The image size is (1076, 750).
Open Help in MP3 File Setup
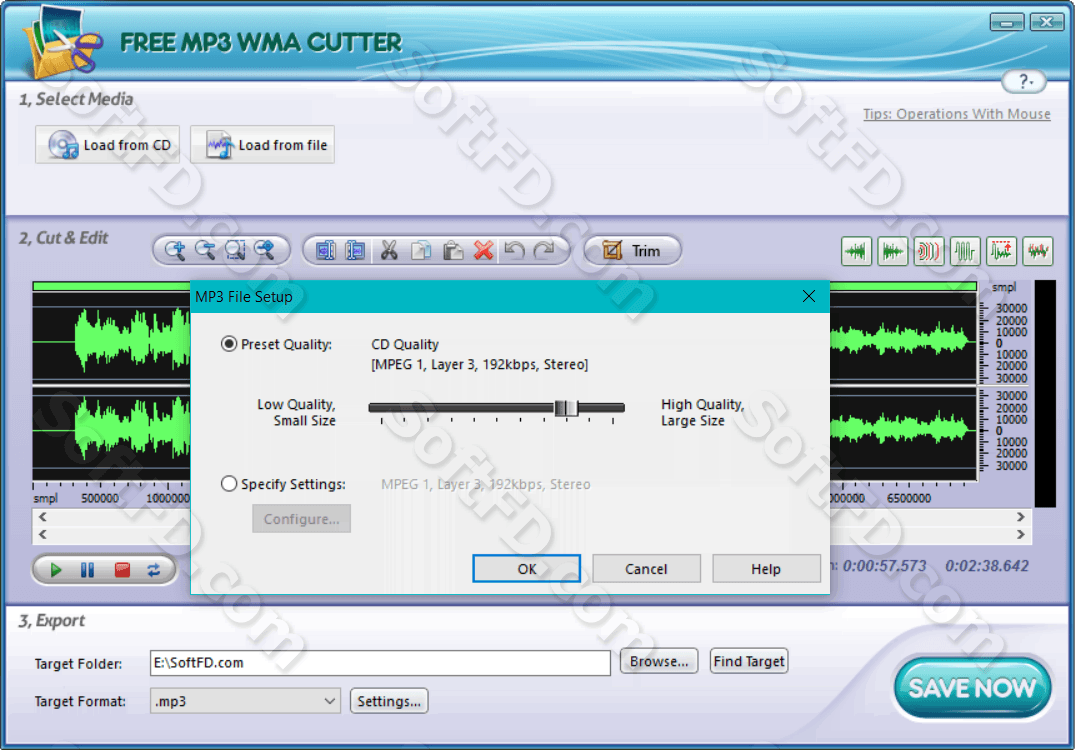click(766, 569)
